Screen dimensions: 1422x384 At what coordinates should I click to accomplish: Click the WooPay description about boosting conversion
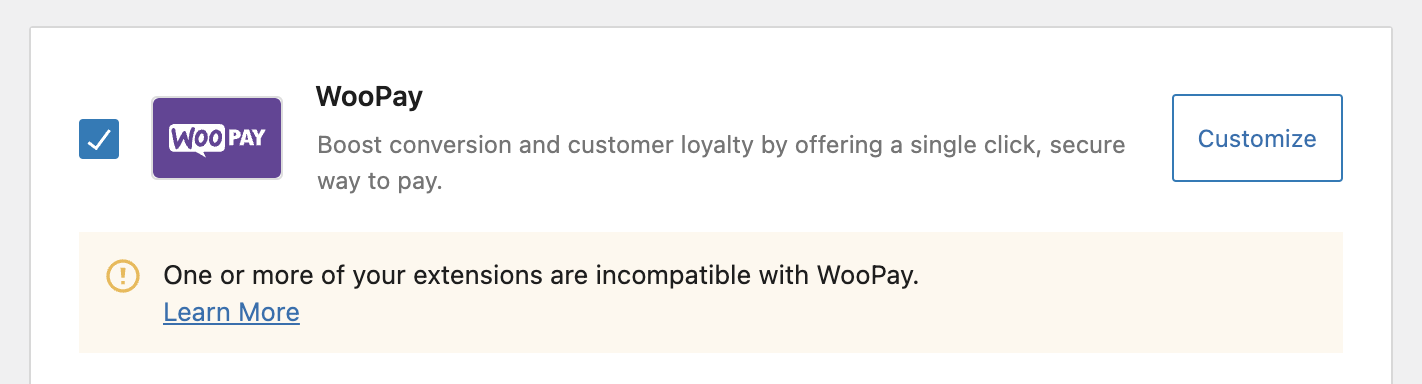[x=721, y=164]
